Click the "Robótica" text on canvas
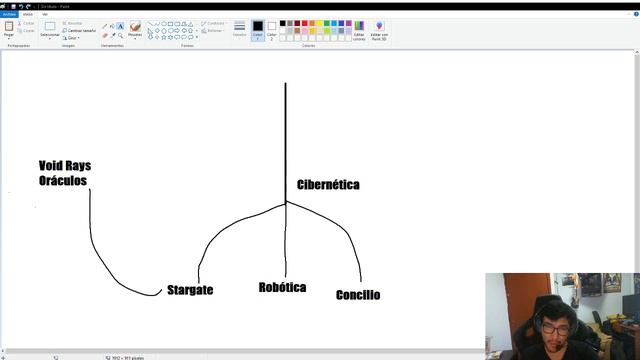This screenshot has width=640, height=360. (282, 287)
